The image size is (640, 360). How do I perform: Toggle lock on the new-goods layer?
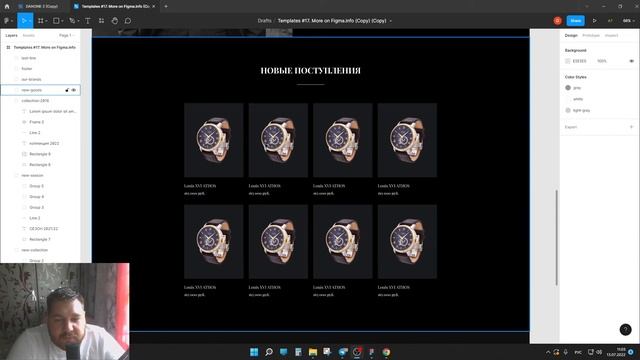point(67,90)
